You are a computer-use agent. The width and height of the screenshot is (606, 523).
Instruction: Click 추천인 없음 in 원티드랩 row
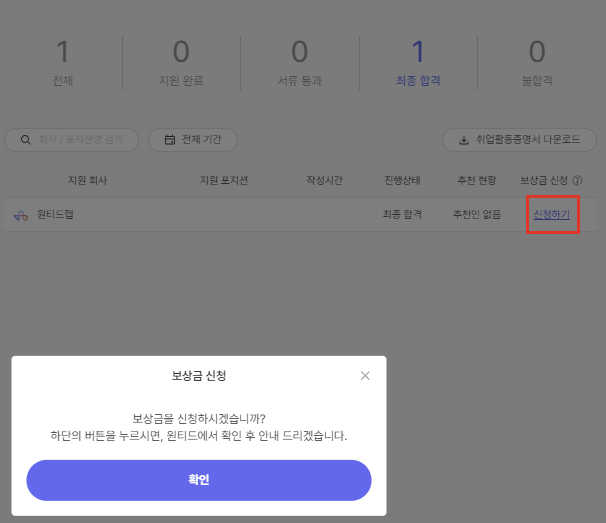point(477,215)
